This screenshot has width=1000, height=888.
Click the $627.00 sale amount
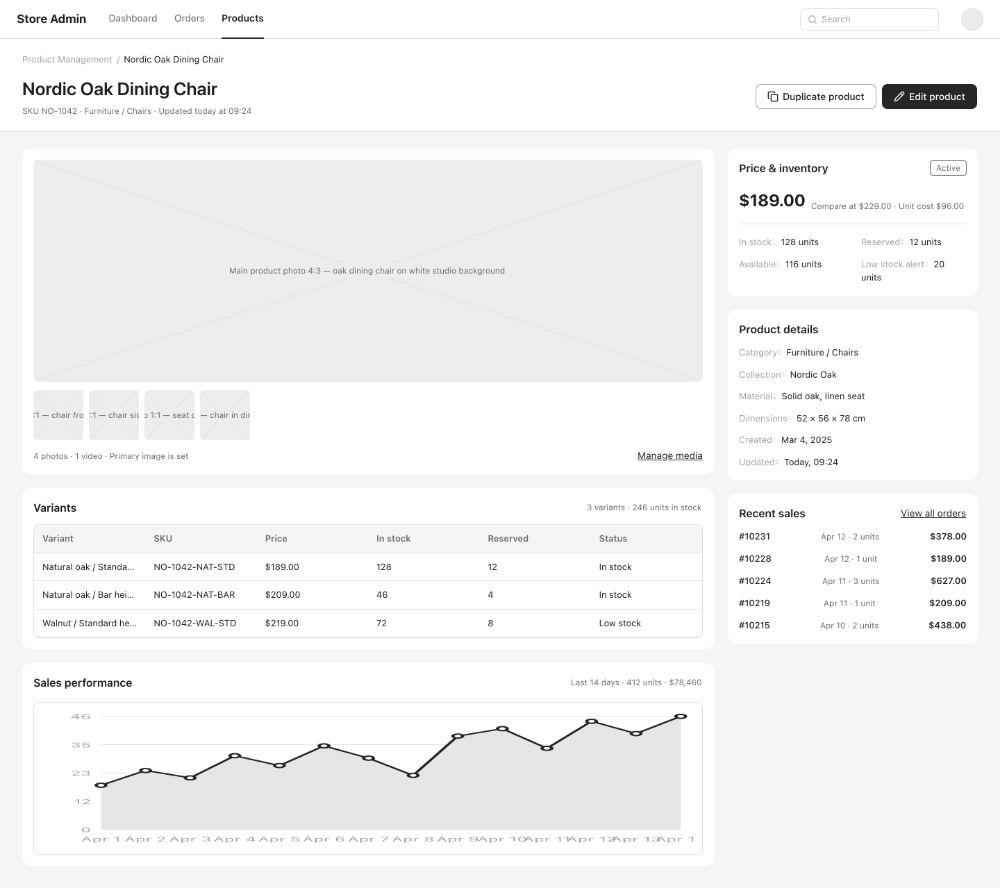(x=948, y=581)
